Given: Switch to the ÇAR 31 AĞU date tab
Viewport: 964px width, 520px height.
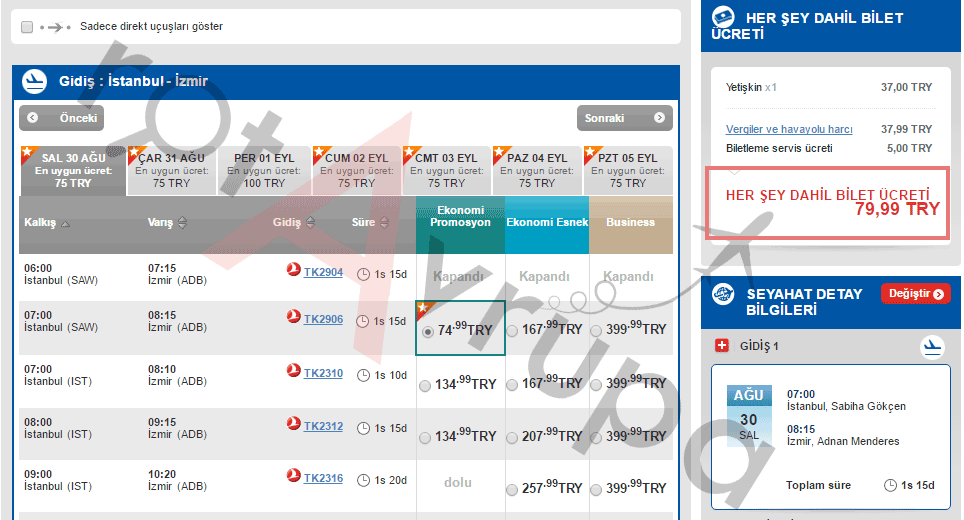Looking at the screenshot, I should [172, 170].
